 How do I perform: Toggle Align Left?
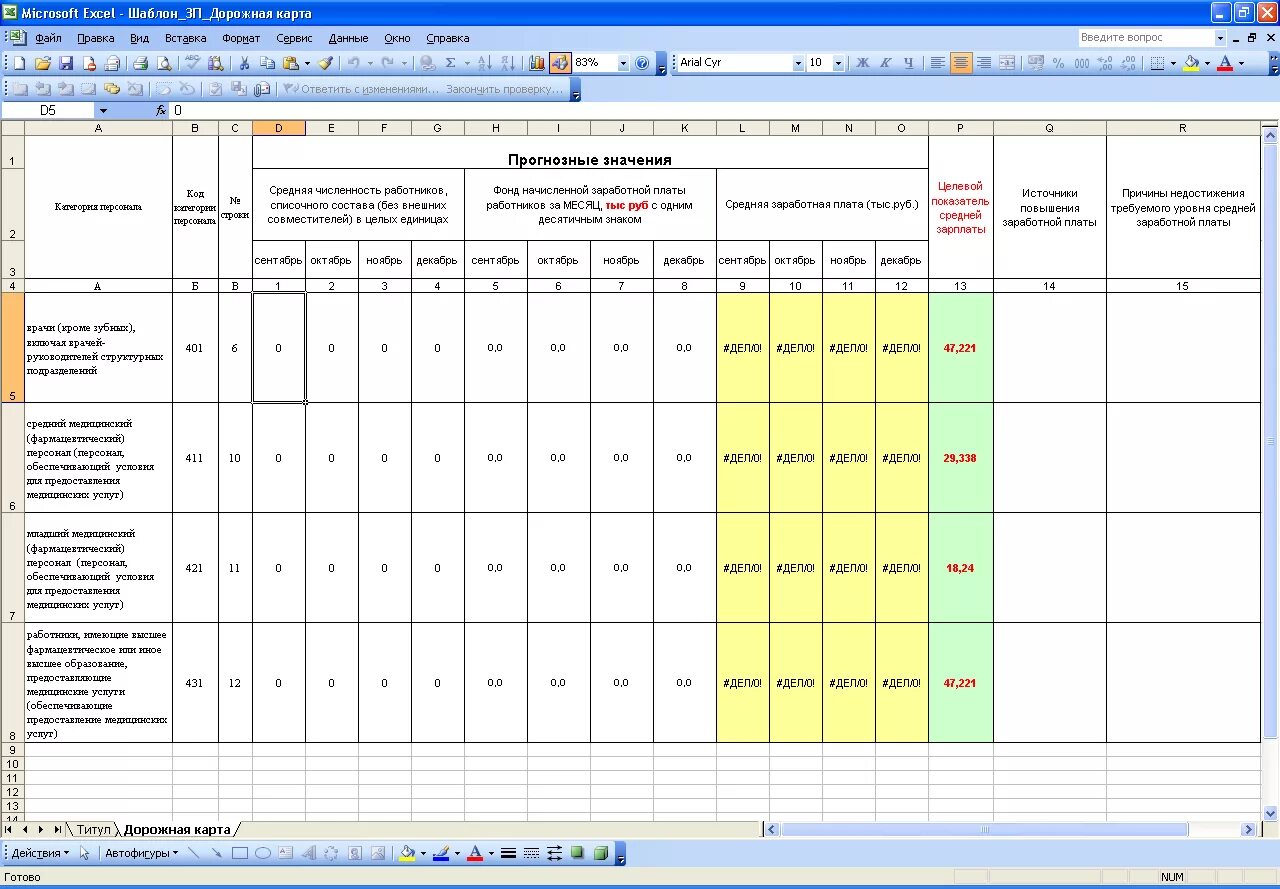click(x=938, y=63)
